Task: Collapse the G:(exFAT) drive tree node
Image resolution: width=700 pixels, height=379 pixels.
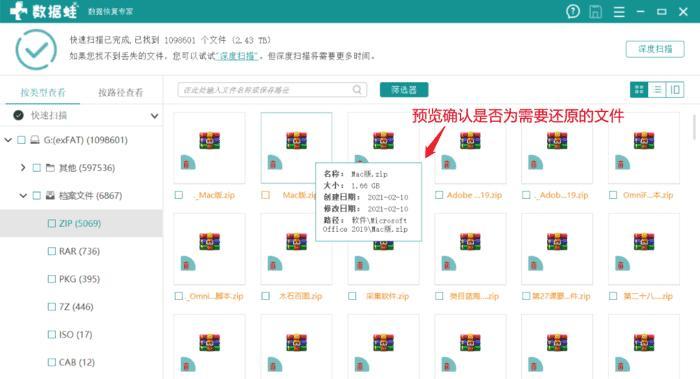Action: 8,140
